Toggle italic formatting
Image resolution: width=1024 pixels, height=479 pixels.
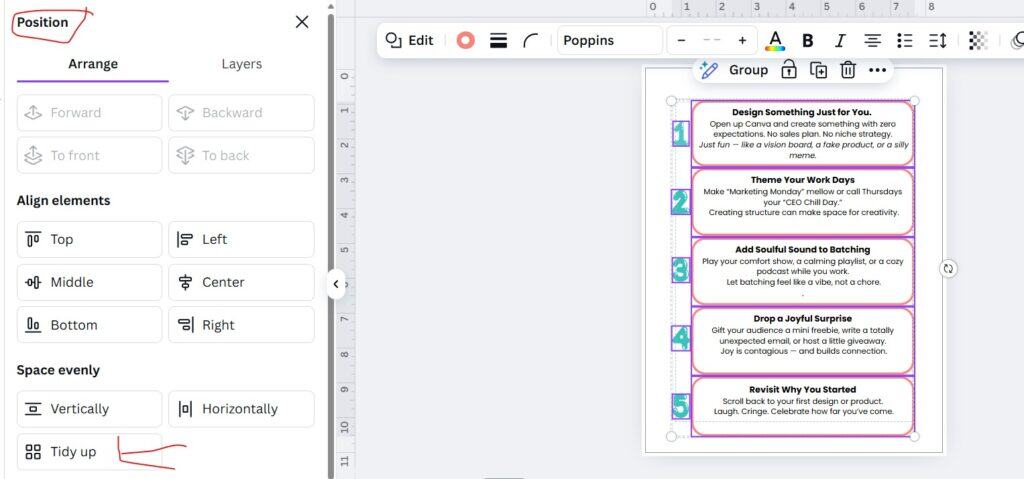[840, 41]
